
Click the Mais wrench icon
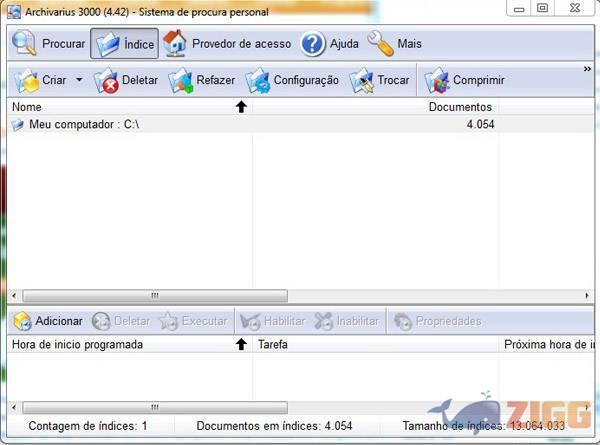click(380, 44)
